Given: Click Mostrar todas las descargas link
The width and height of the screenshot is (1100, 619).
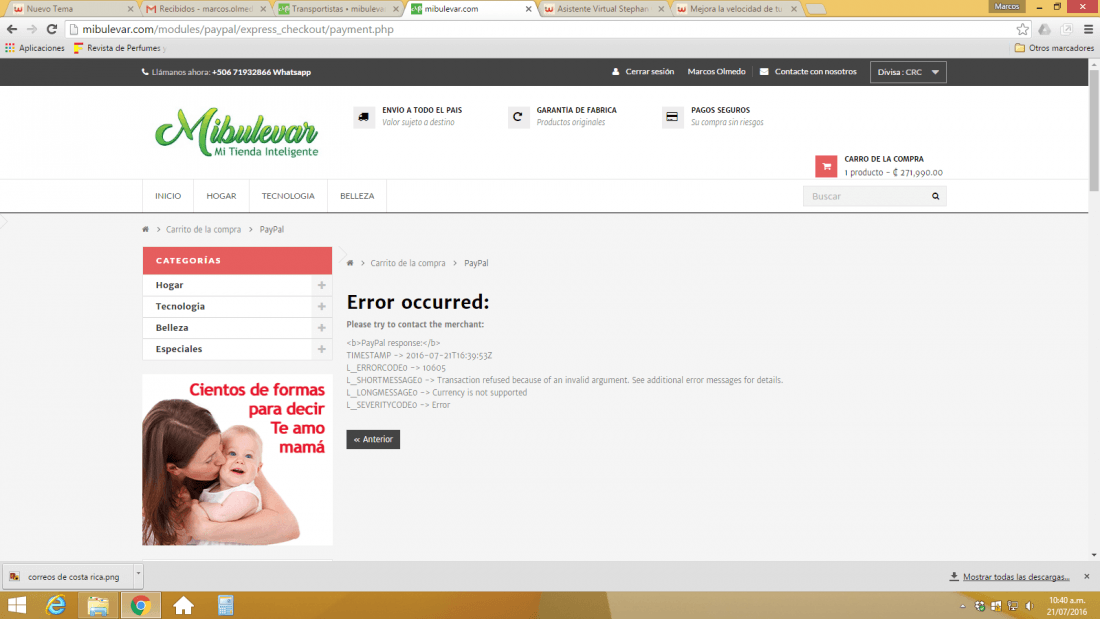Looking at the screenshot, I should (x=1016, y=577).
